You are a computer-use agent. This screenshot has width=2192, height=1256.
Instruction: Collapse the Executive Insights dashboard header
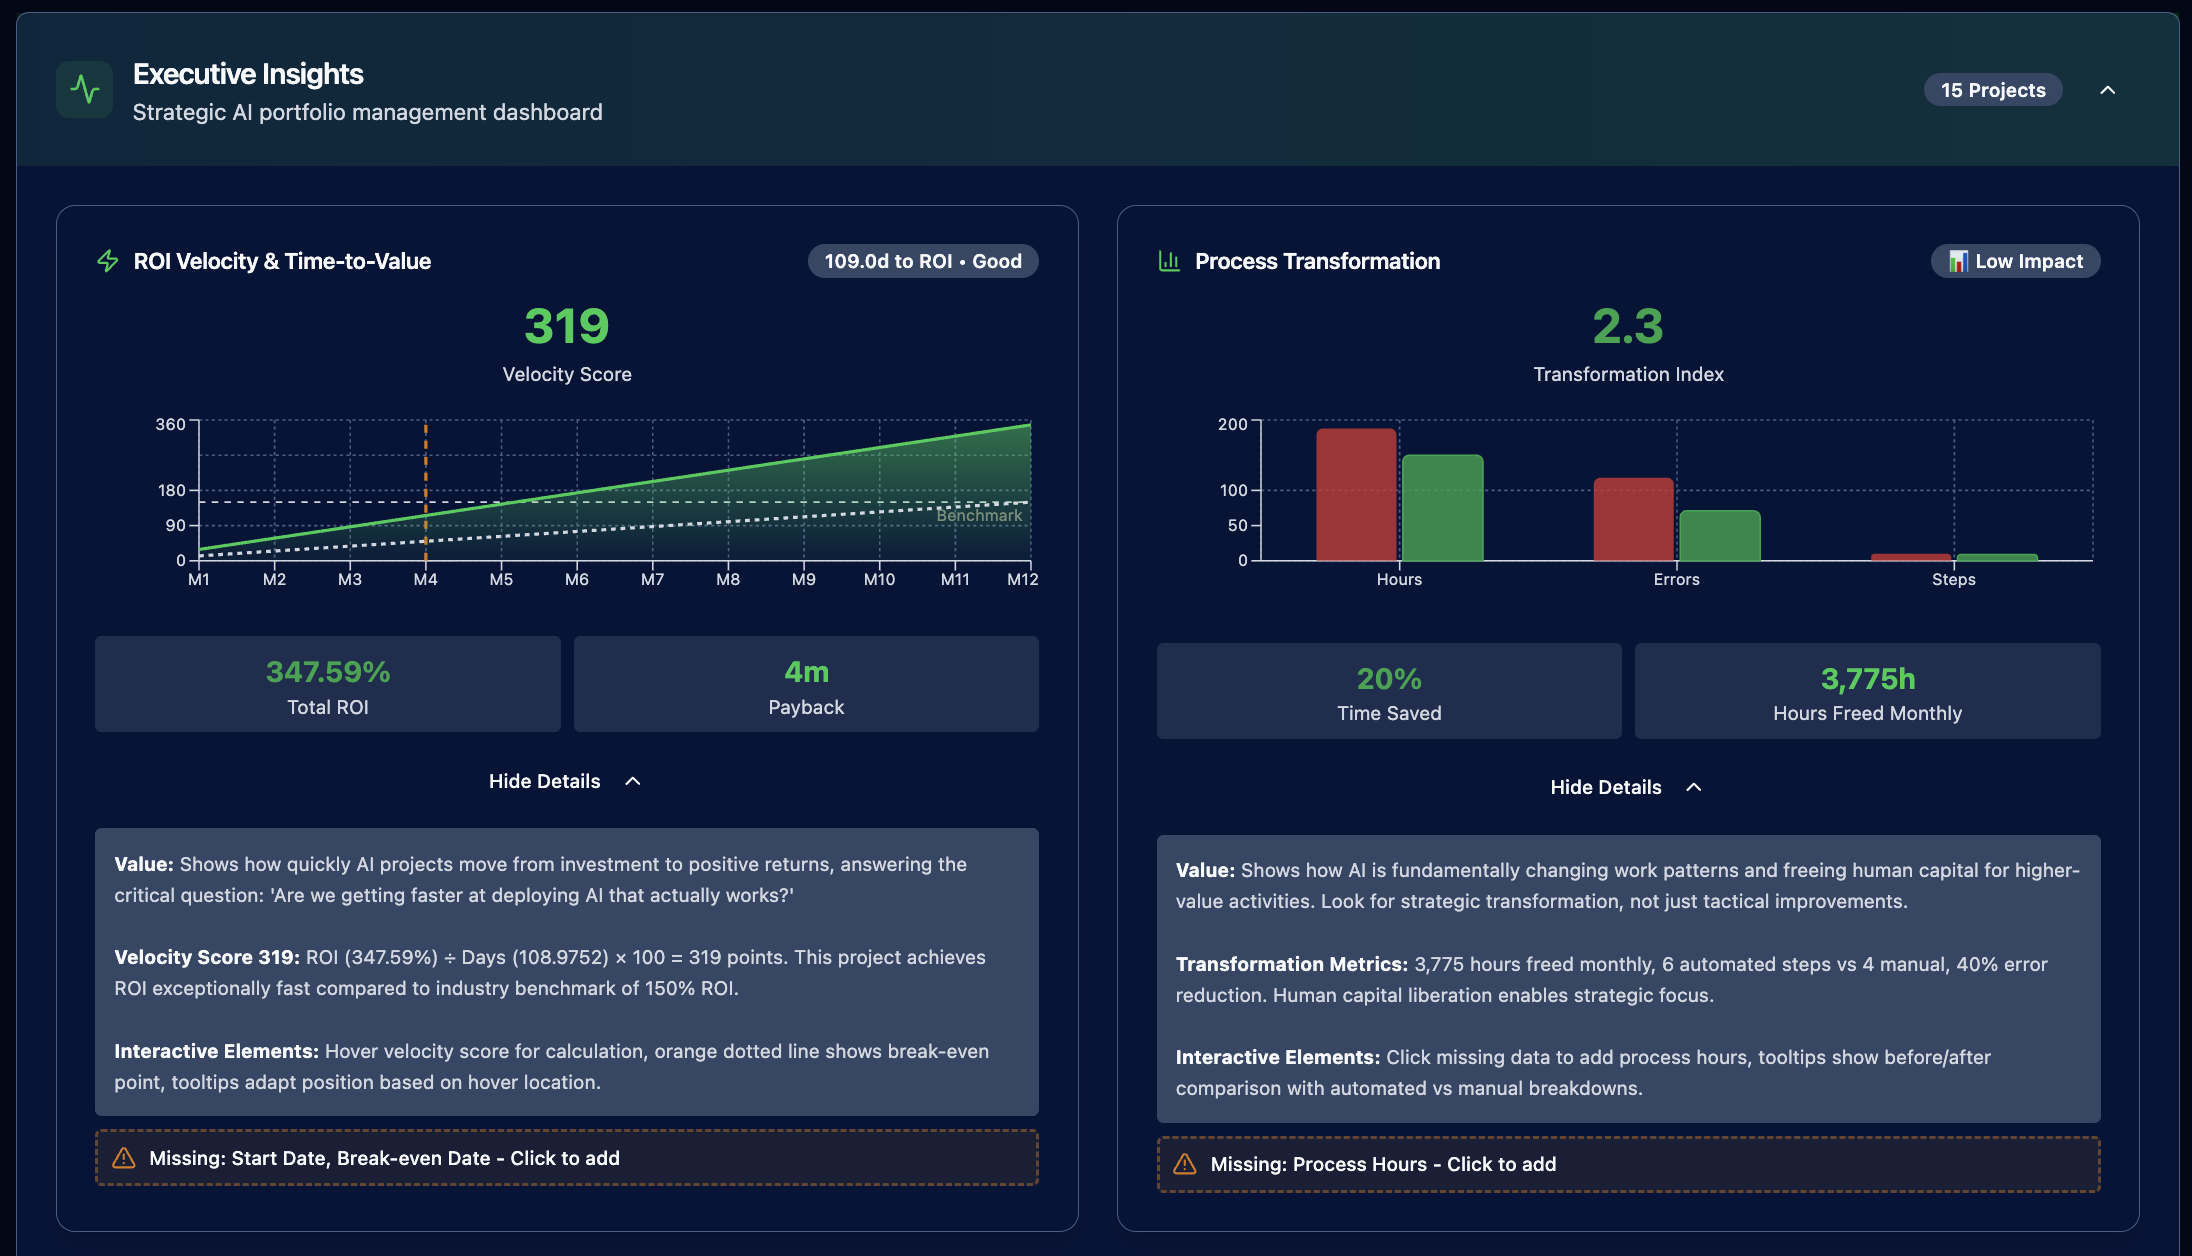[2109, 89]
